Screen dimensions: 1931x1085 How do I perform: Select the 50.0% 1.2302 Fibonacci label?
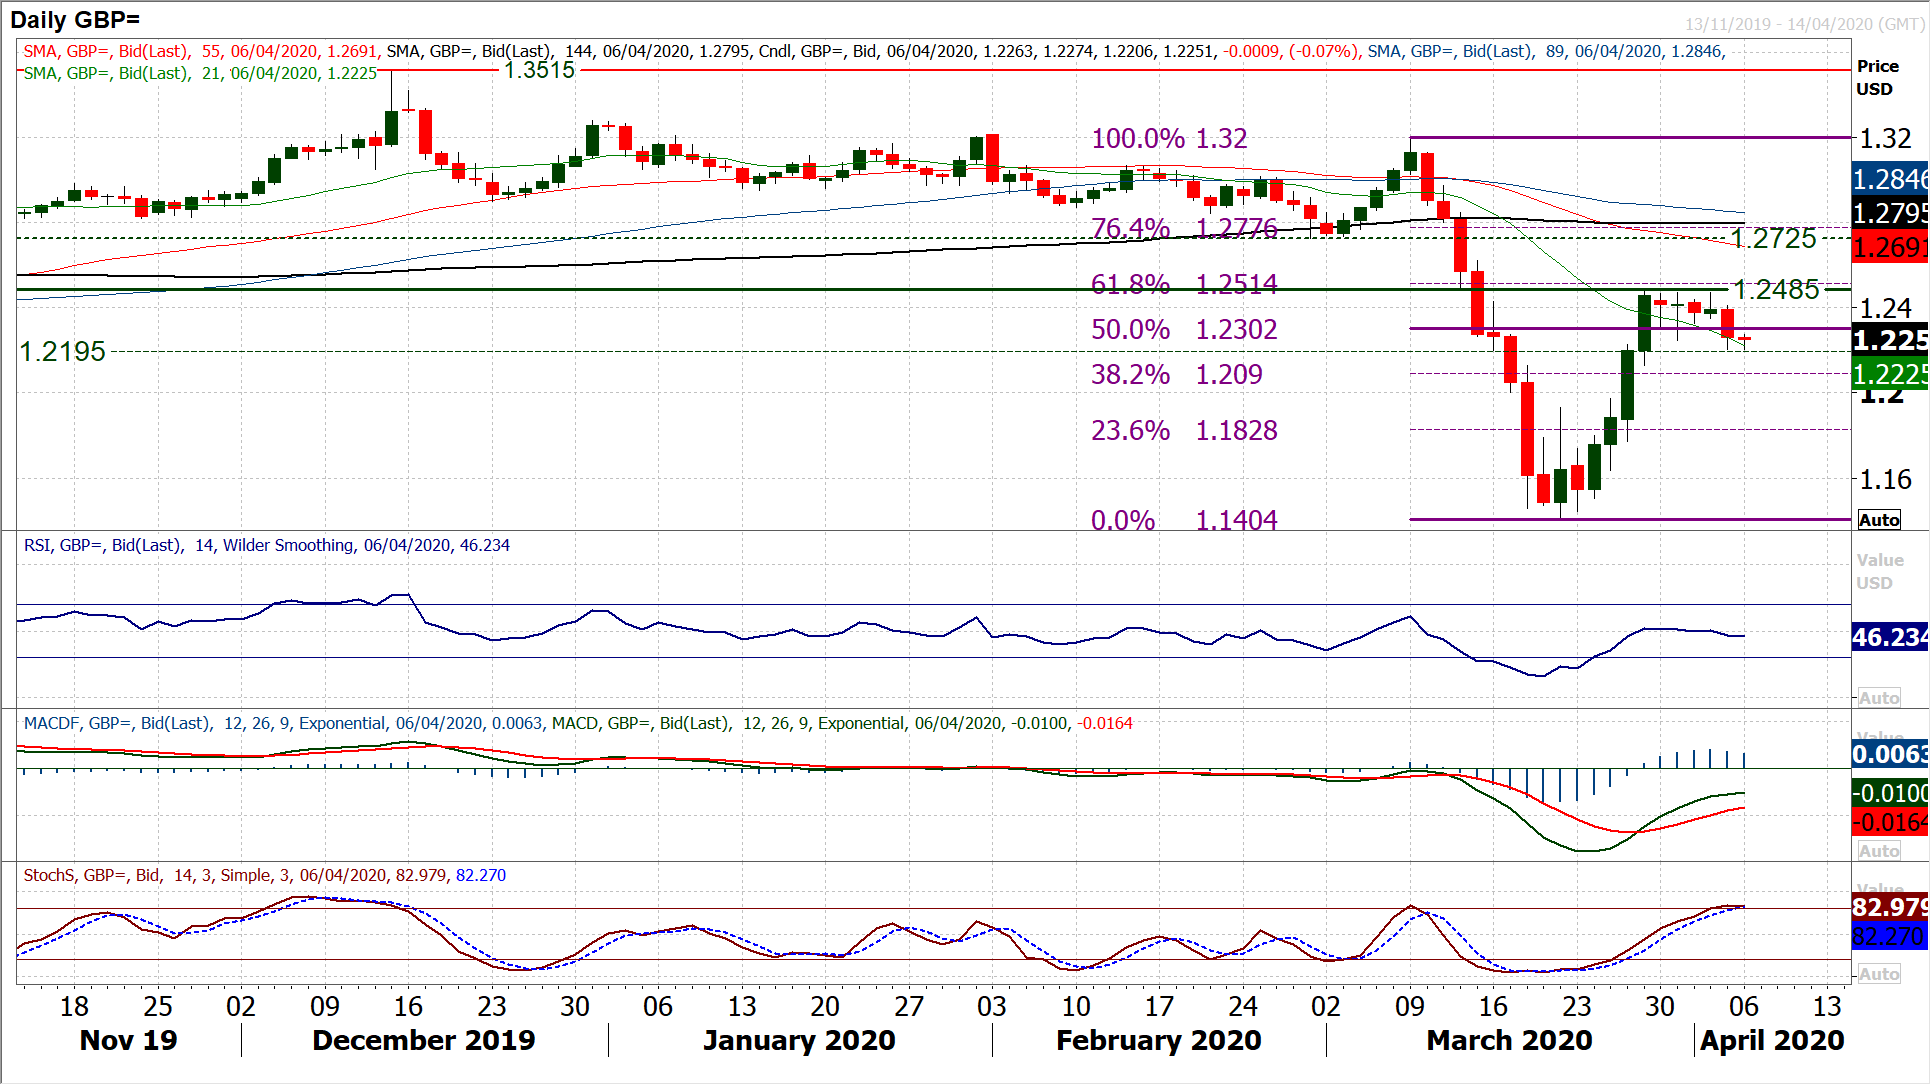pos(1184,329)
